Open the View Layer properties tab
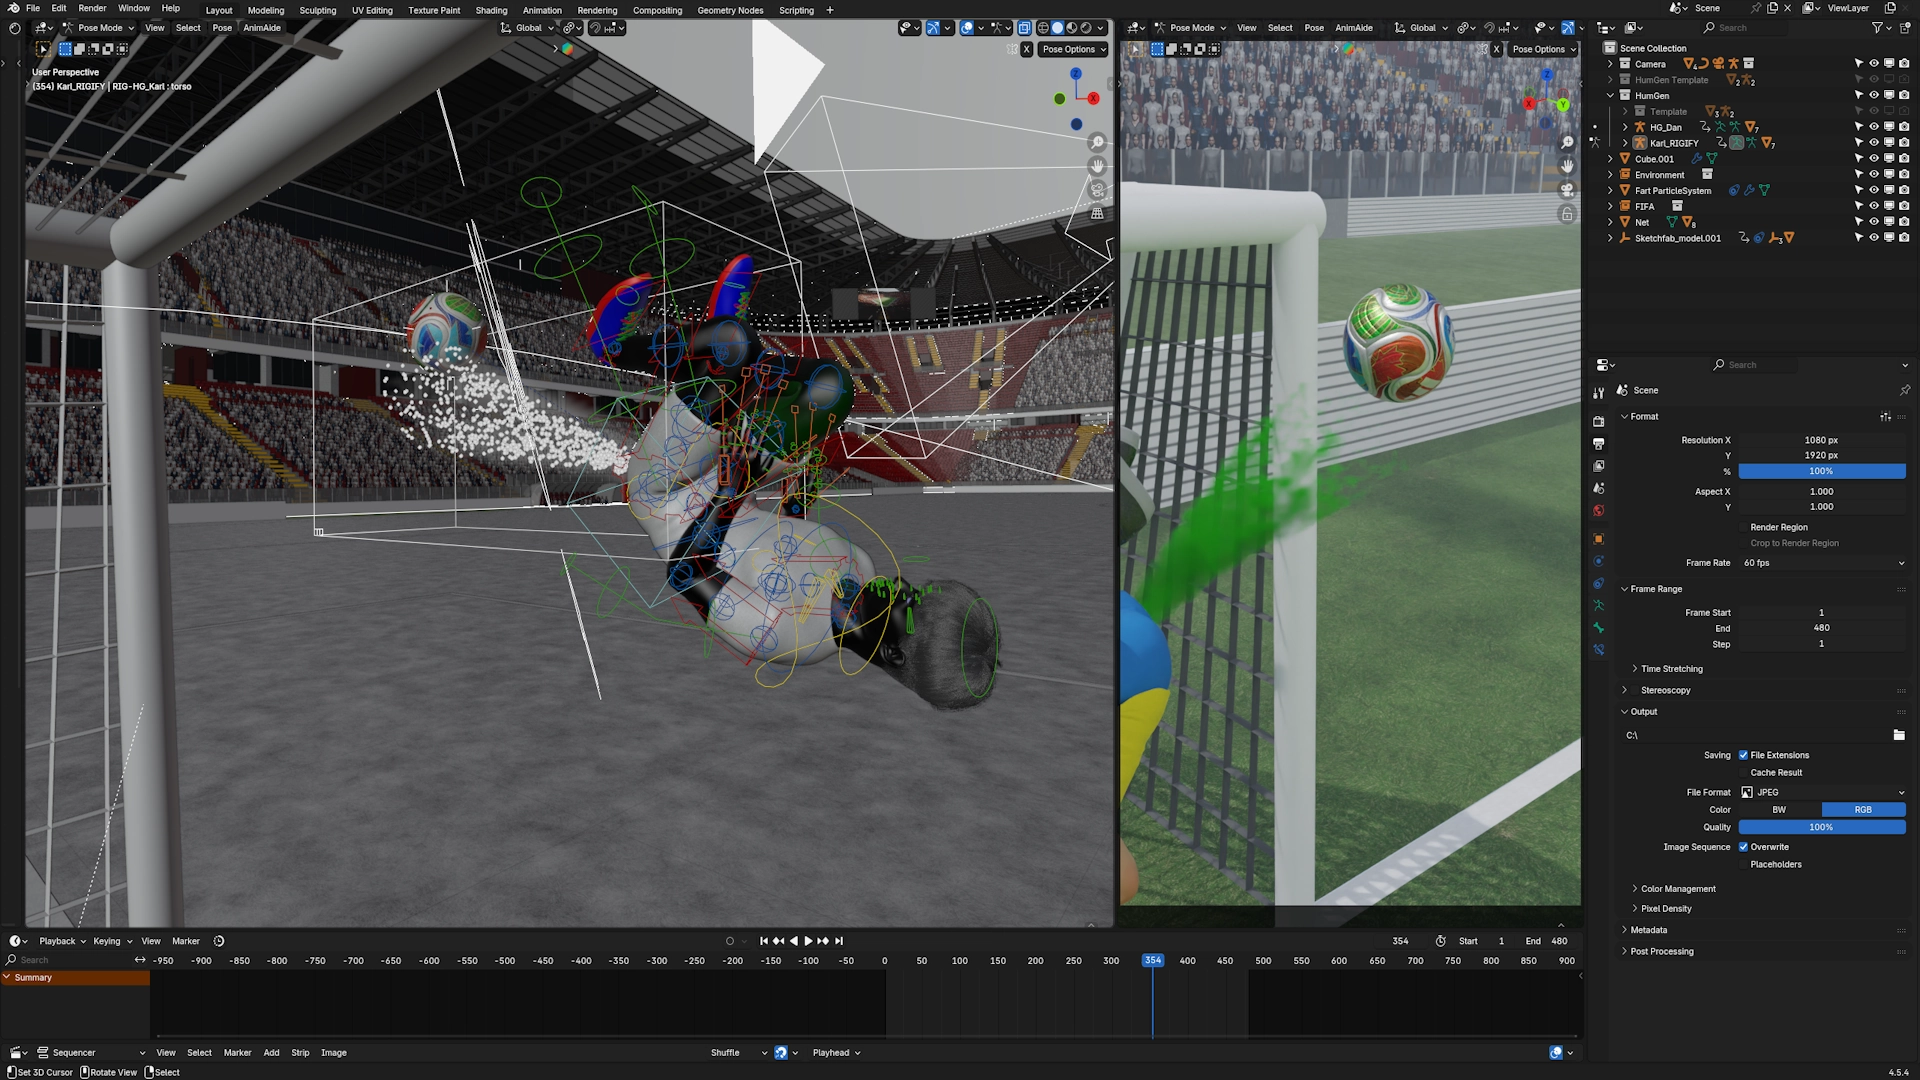The height and width of the screenshot is (1080, 1920). (x=1598, y=466)
